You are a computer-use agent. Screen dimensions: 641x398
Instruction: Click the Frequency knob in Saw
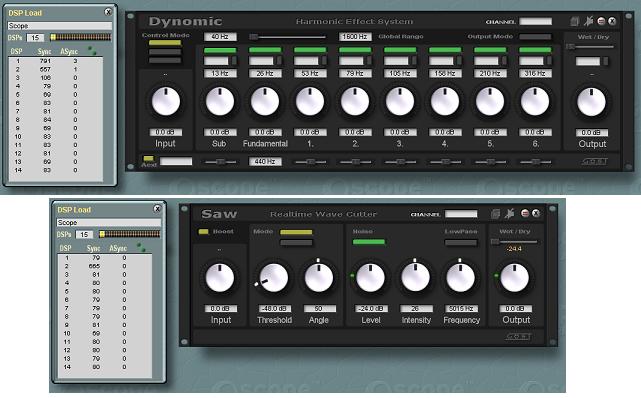point(460,277)
